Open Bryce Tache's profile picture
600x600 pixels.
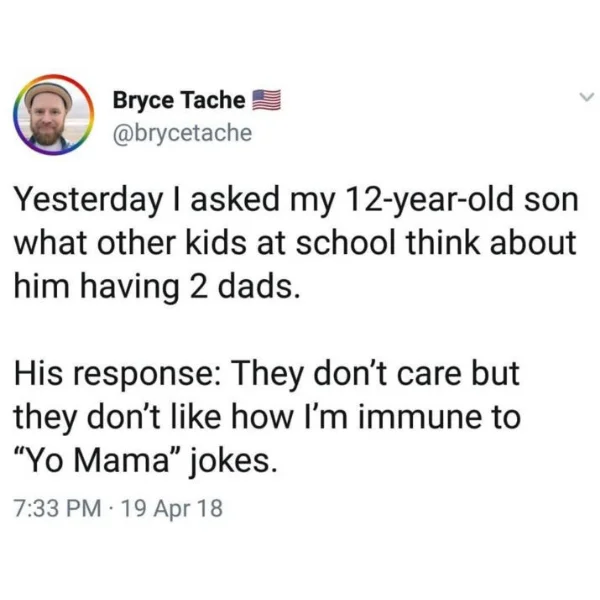54,115
